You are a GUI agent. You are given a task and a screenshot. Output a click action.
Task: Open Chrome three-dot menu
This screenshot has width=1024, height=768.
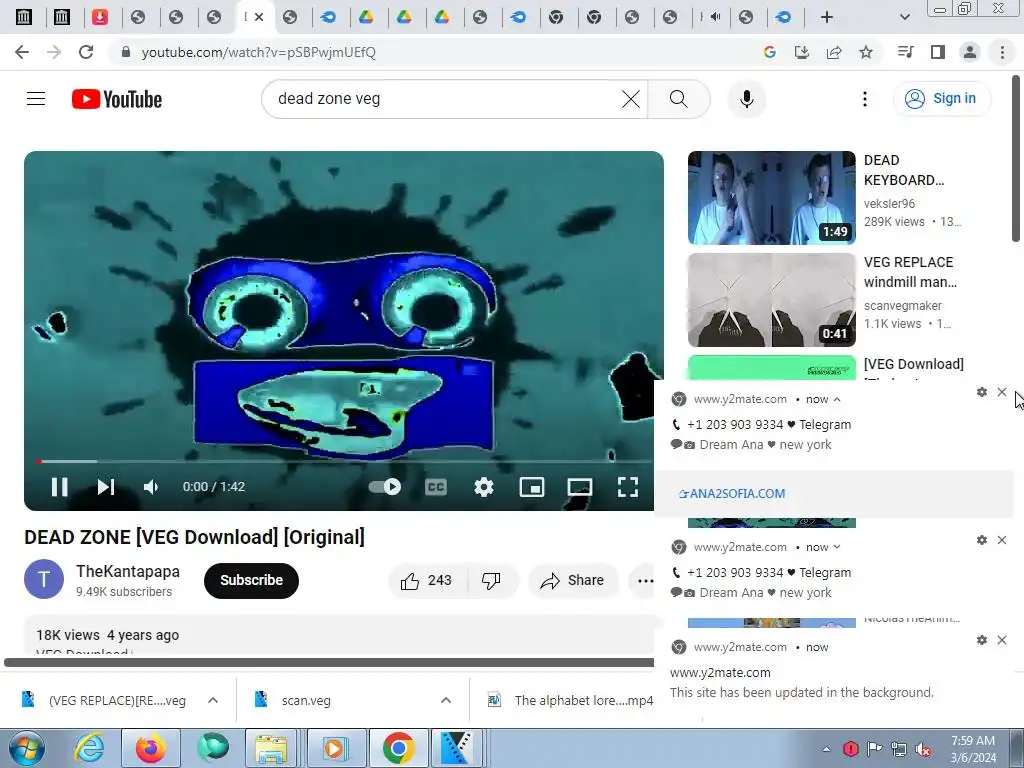pyautogui.click(x=1002, y=52)
